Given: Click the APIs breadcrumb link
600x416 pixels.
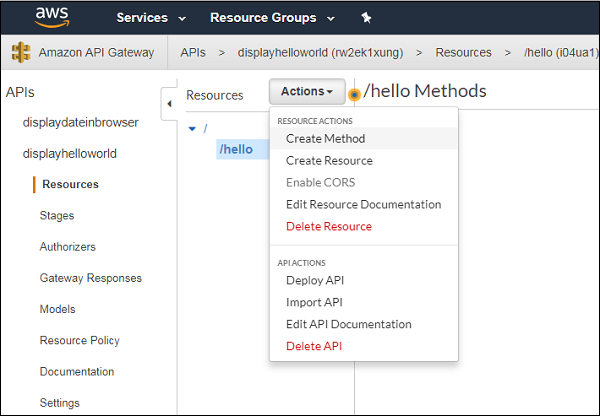Looking at the screenshot, I should (193, 52).
